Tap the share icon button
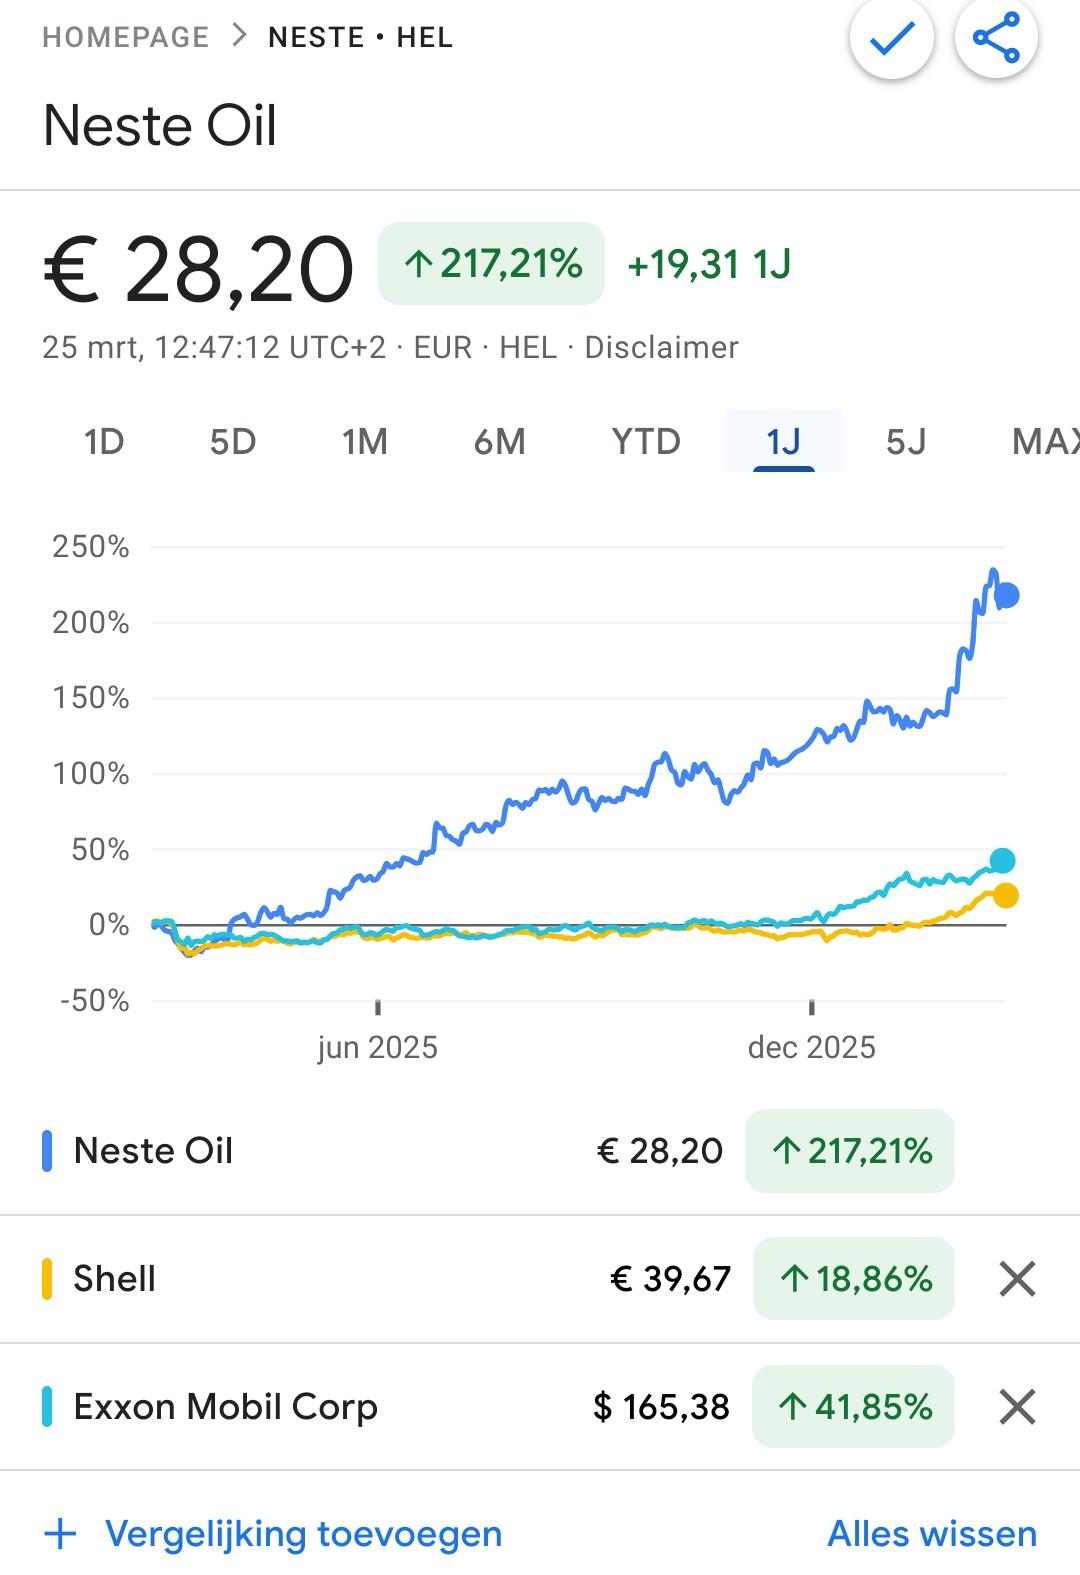 coord(996,38)
